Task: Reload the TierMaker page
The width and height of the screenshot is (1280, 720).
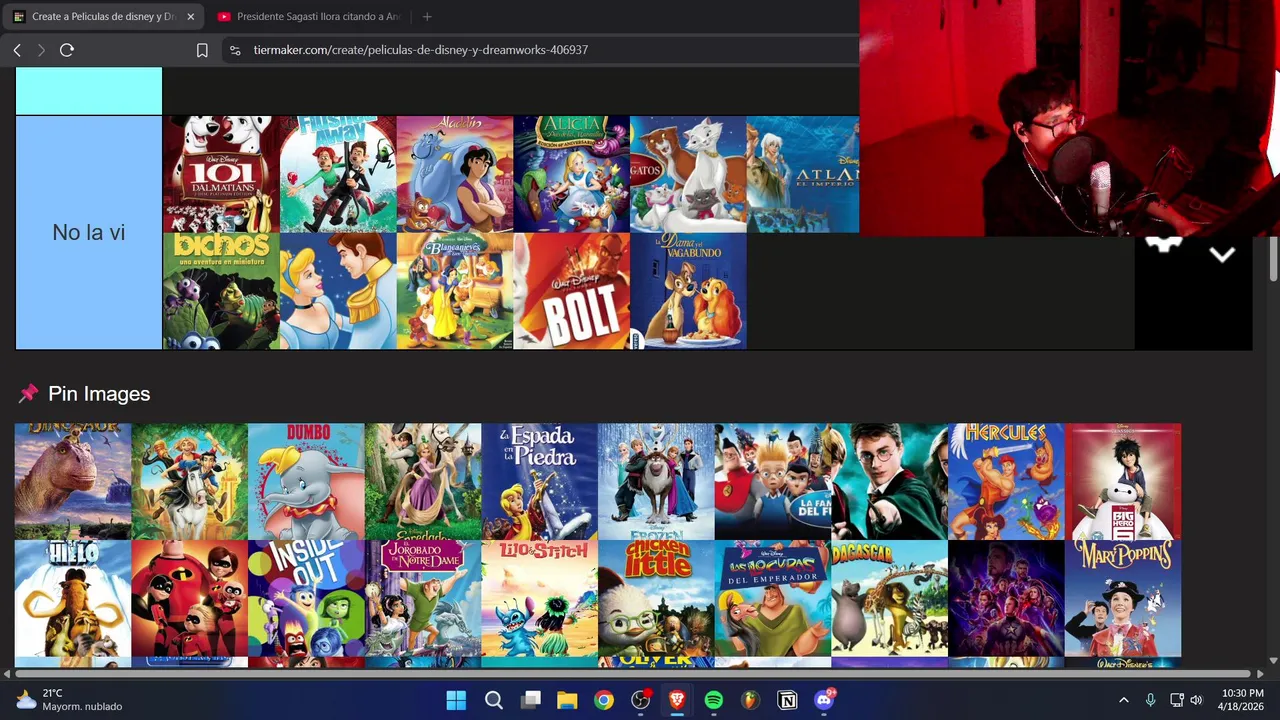Action: click(67, 50)
